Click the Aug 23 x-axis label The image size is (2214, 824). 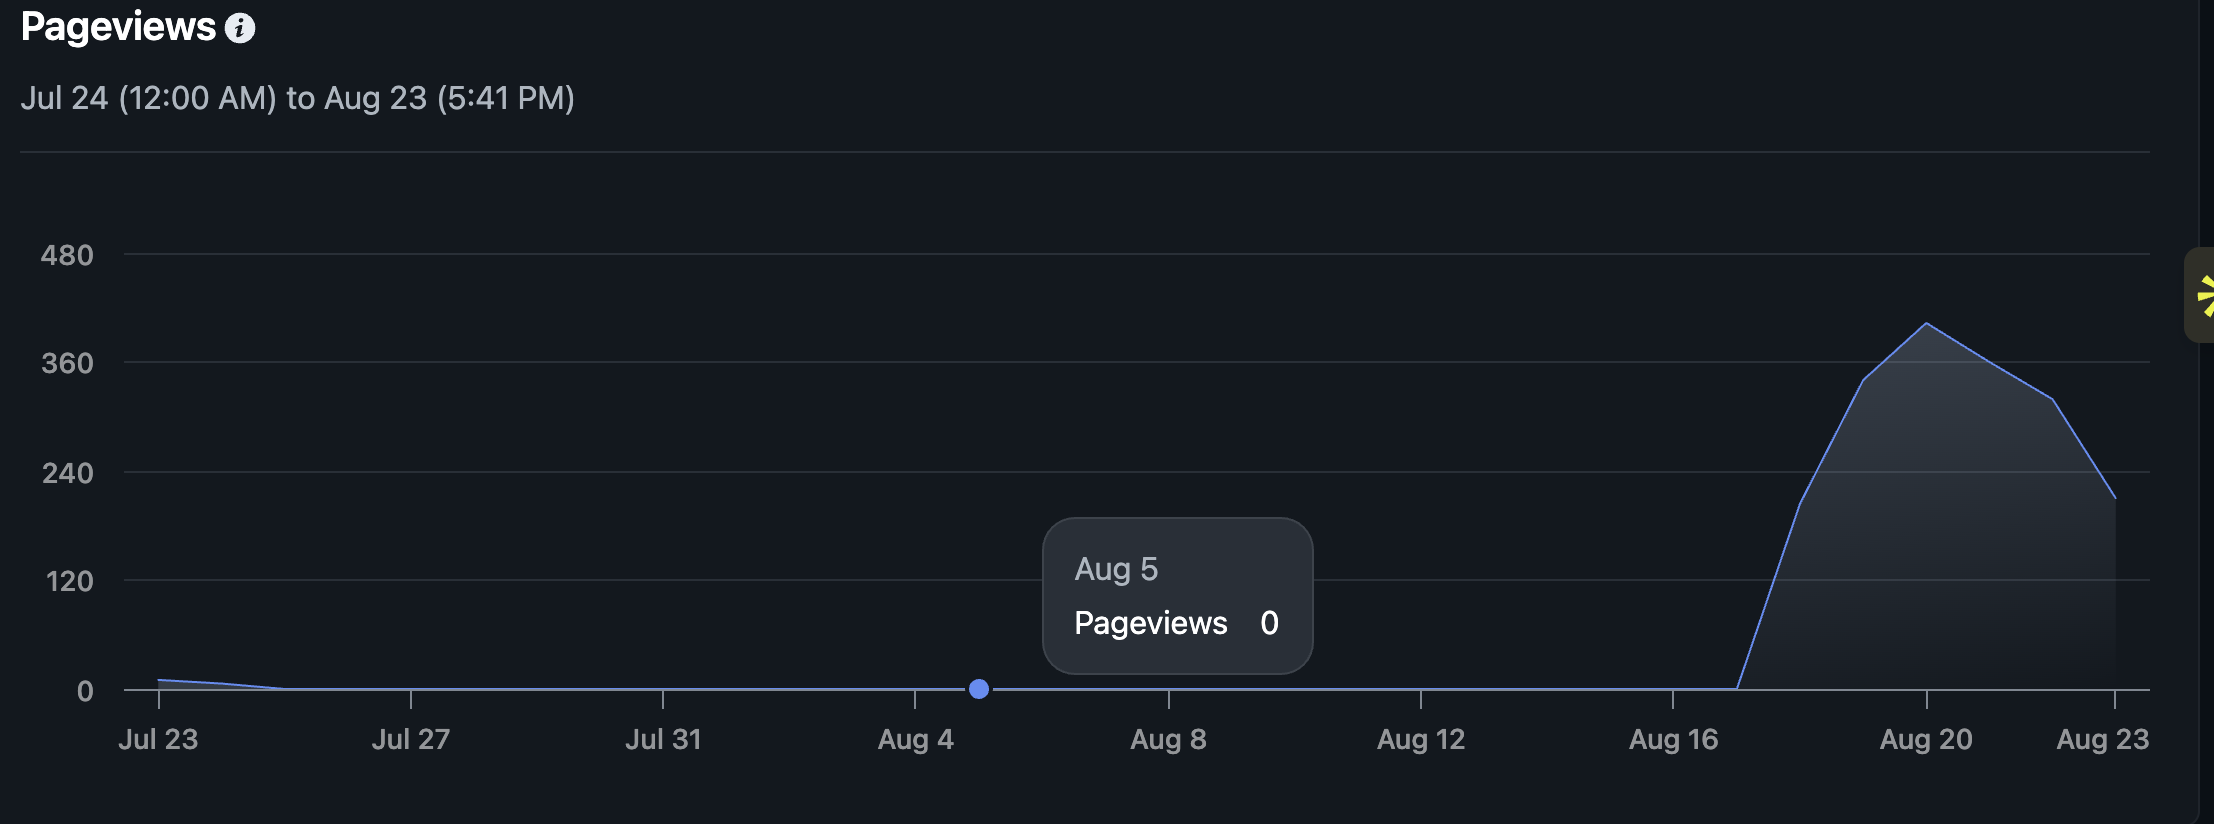pyautogui.click(x=2102, y=740)
